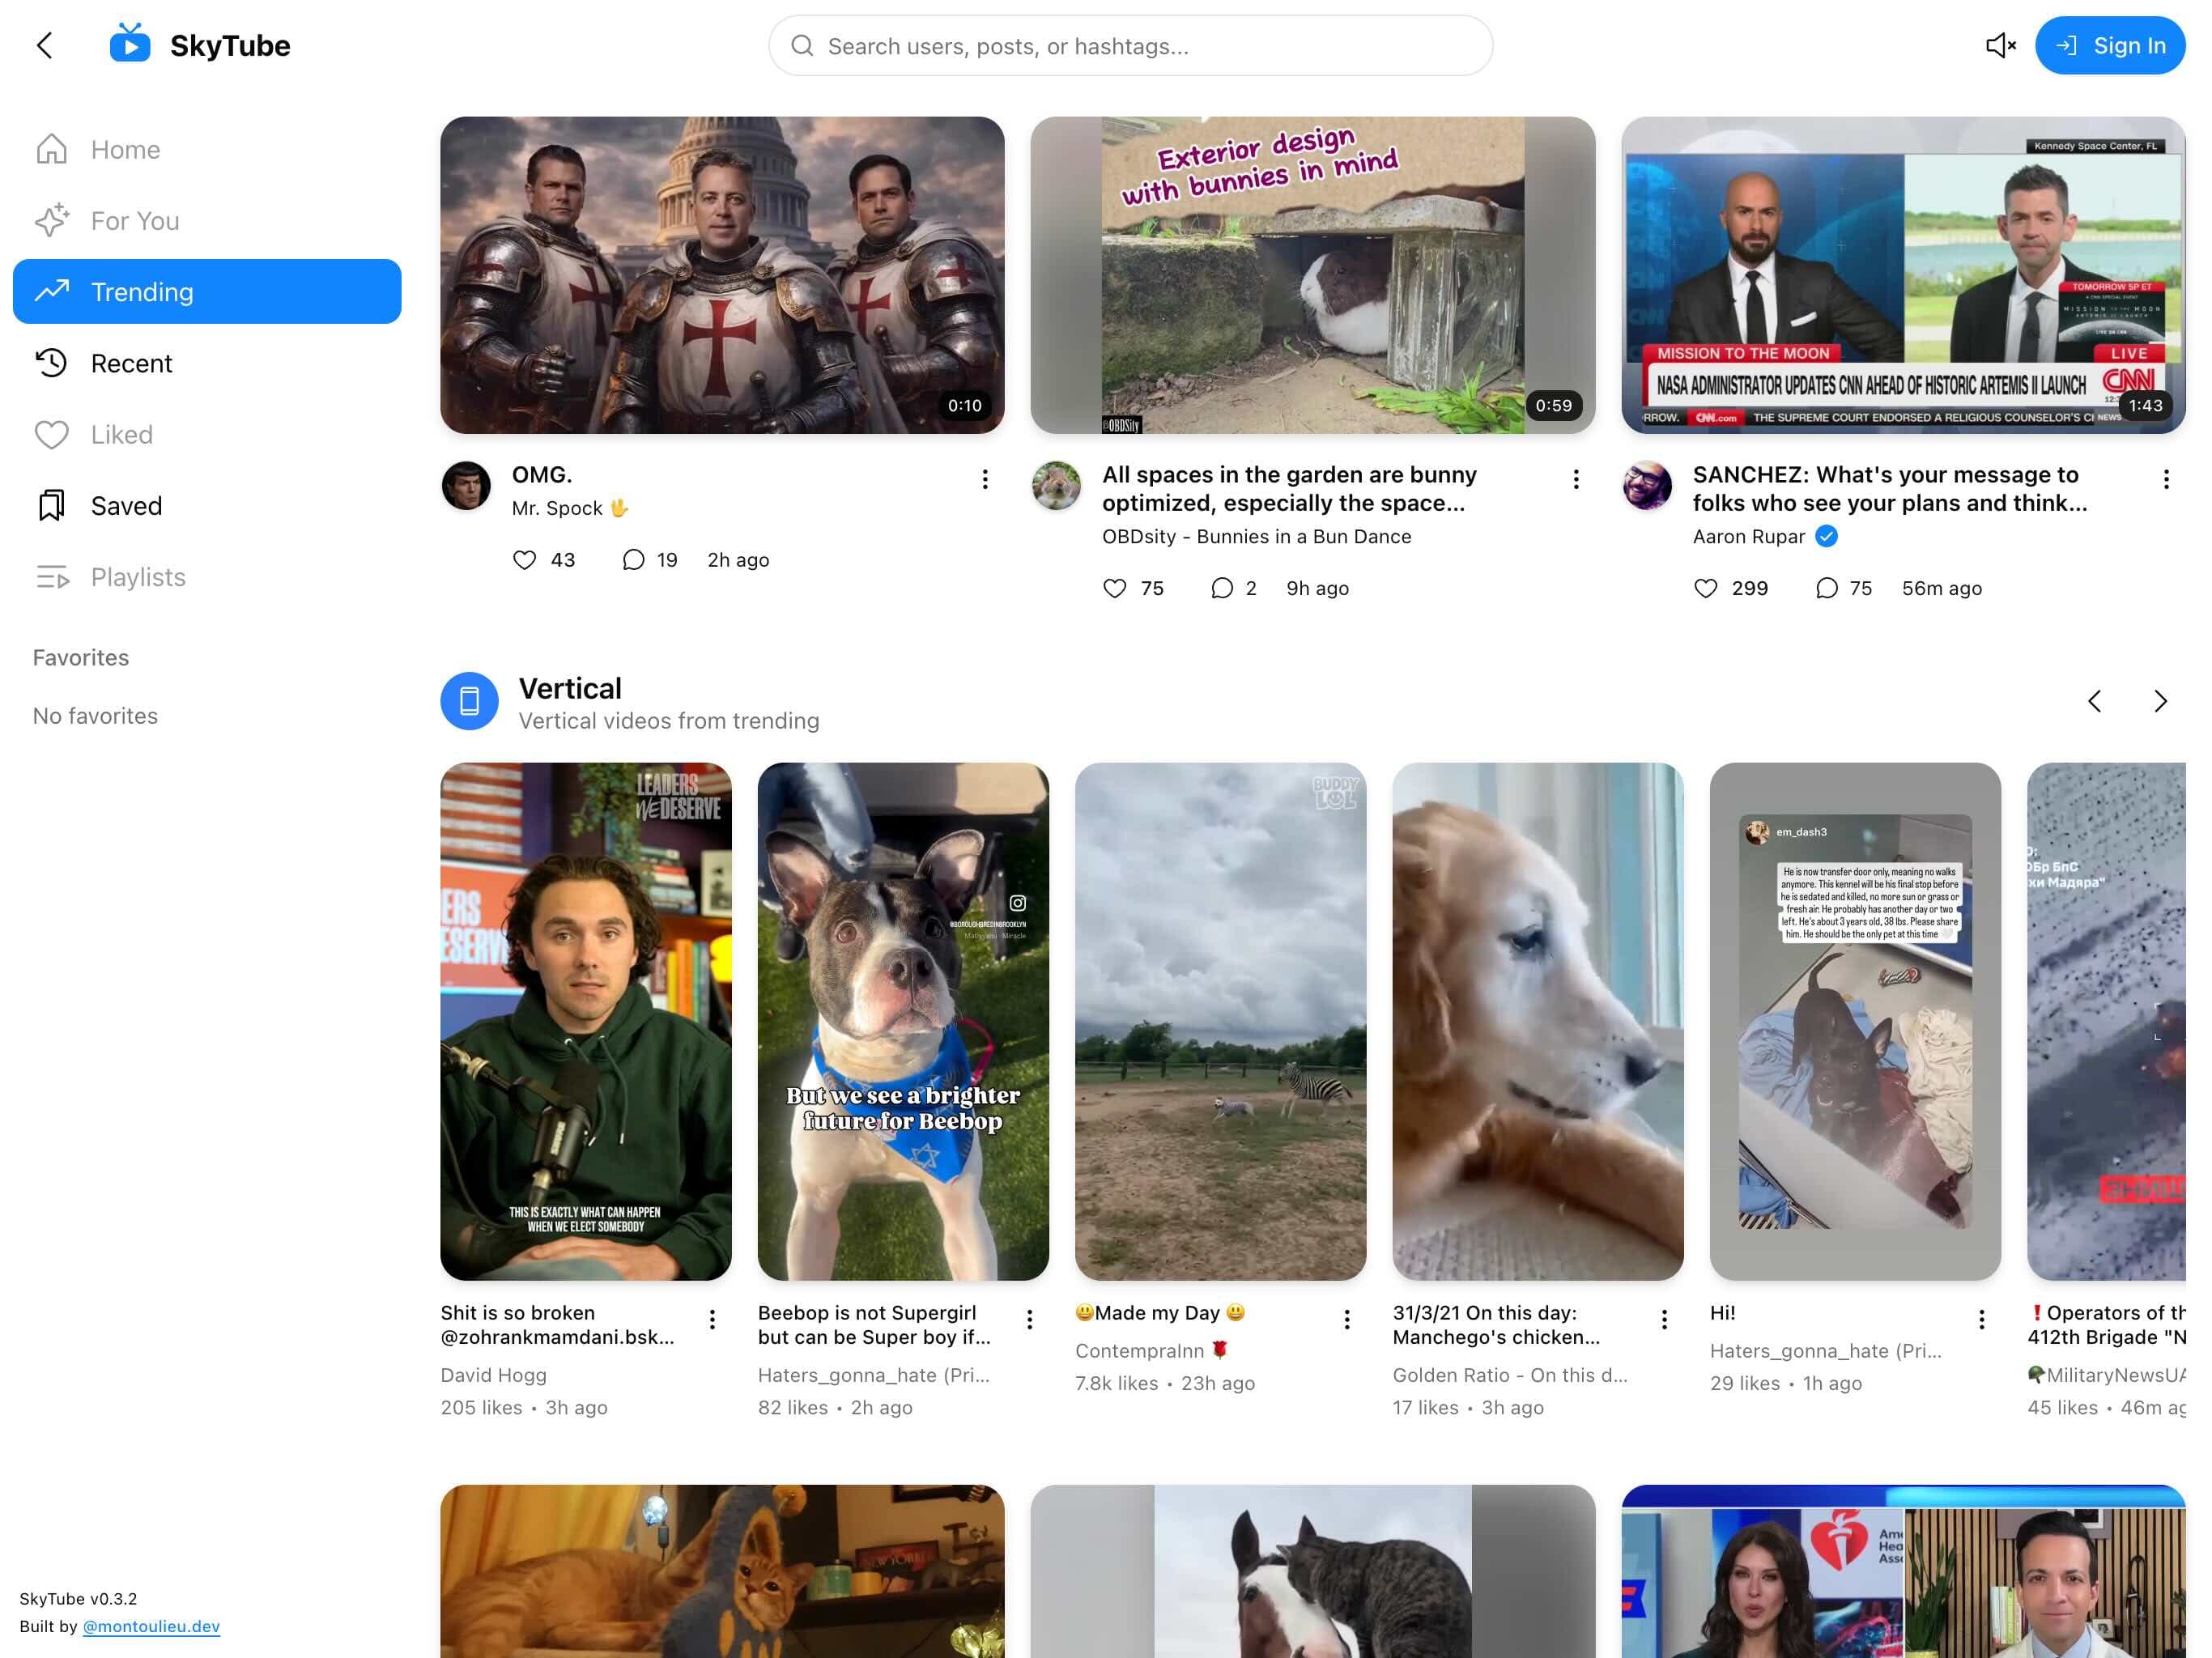Open the @montoulieu.dev link
The height and width of the screenshot is (1658, 2212).
pyautogui.click(x=151, y=1626)
